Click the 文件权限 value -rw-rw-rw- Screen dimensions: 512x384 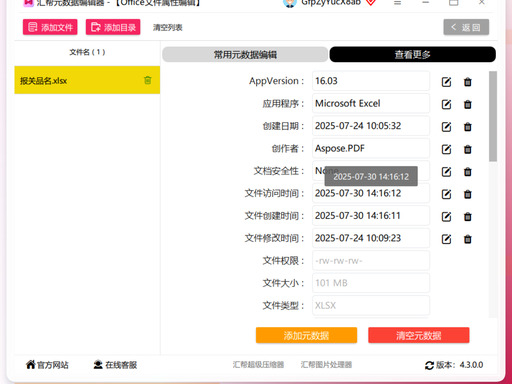click(371, 261)
